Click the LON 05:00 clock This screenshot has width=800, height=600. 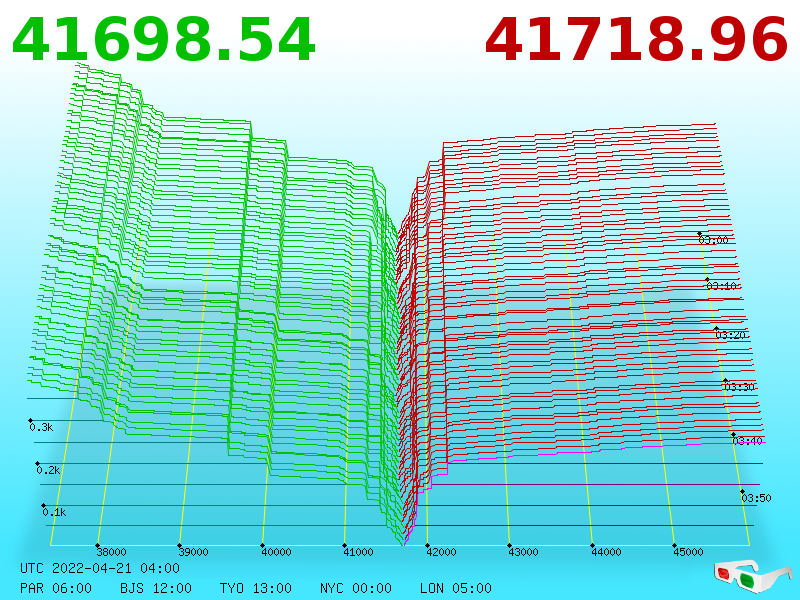pos(456,588)
